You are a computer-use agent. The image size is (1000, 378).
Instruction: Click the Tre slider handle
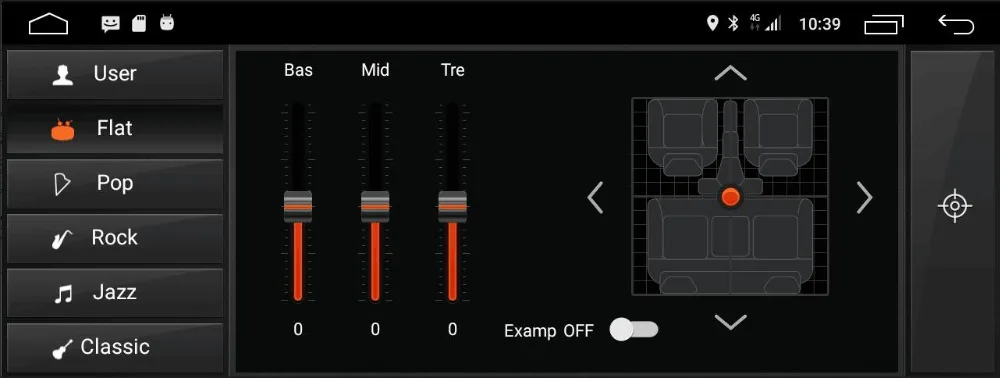tap(452, 207)
